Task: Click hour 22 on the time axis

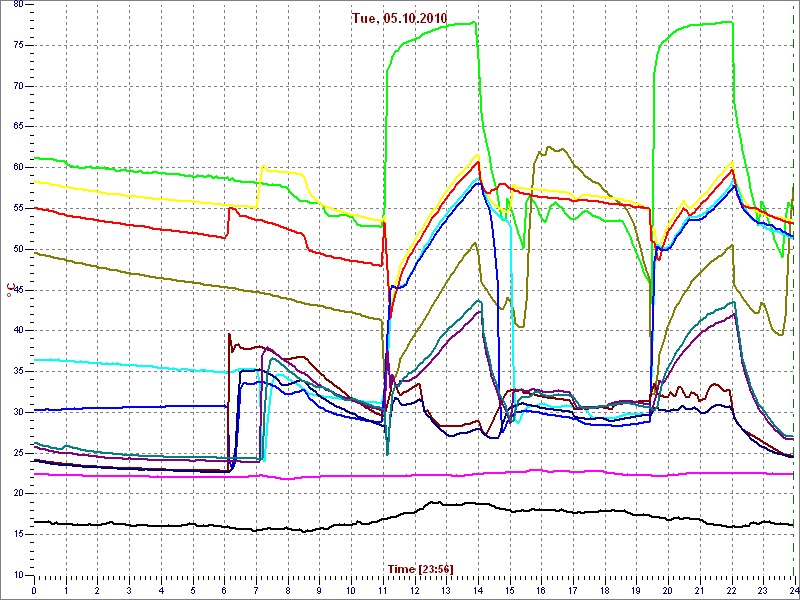Action: [x=731, y=590]
